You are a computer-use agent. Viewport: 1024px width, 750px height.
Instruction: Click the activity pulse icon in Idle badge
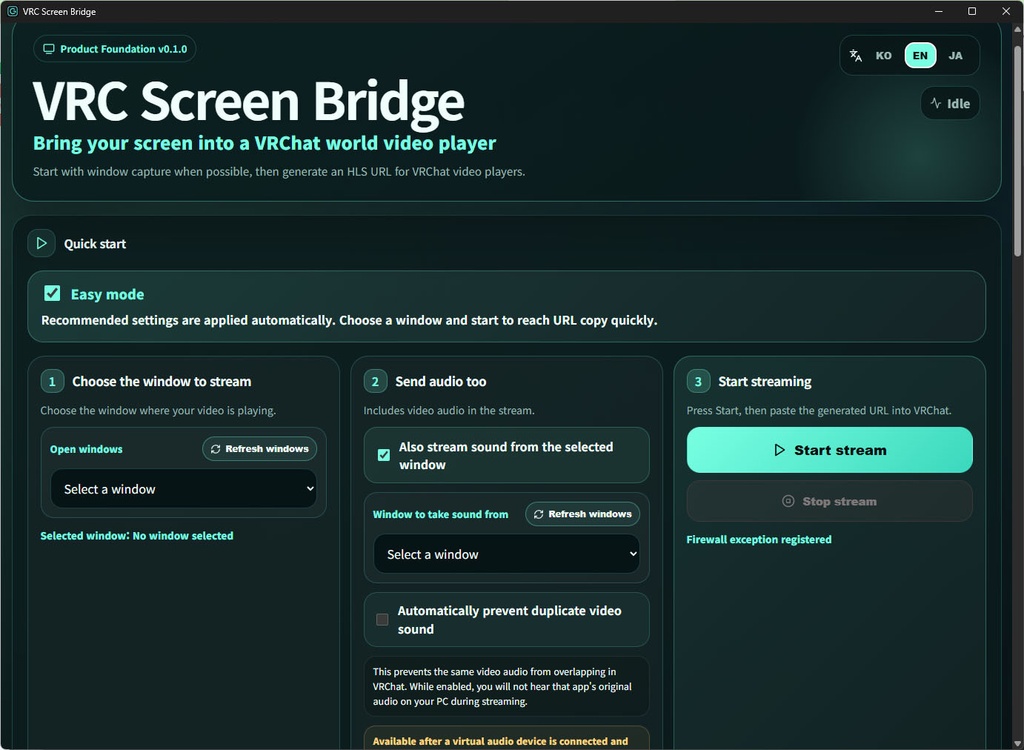tap(936, 103)
